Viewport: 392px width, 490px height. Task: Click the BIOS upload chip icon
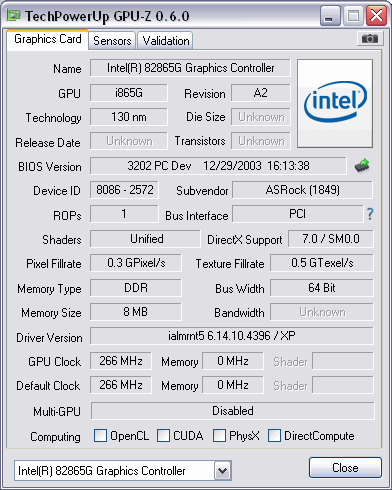coord(362,166)
